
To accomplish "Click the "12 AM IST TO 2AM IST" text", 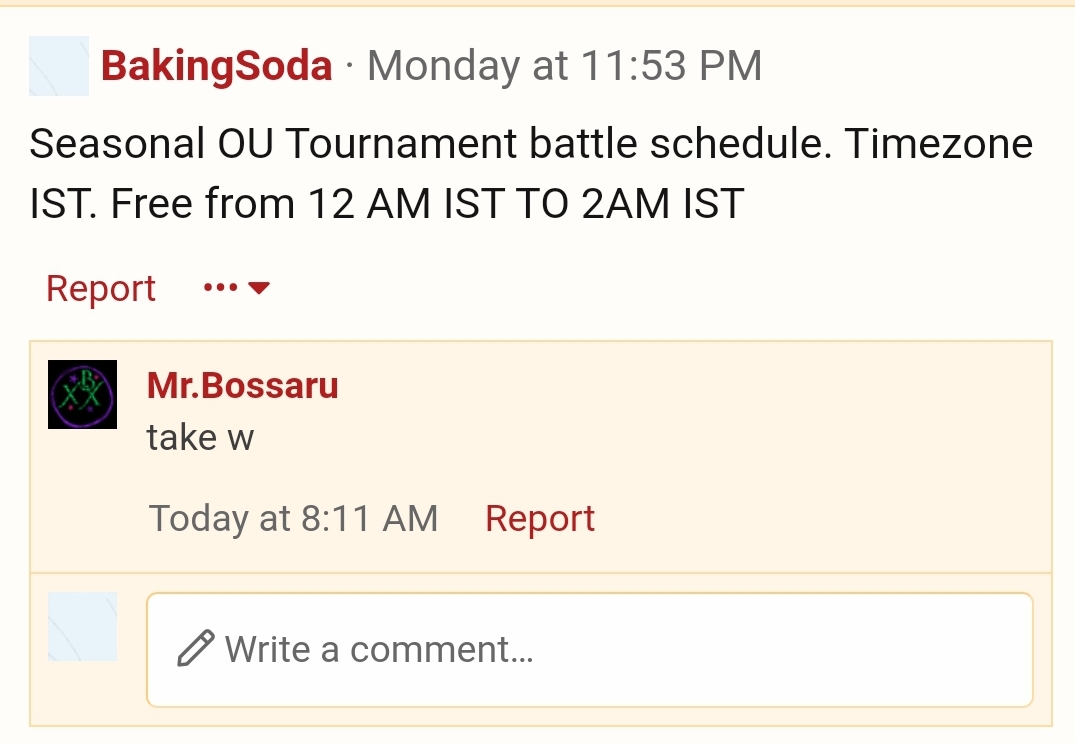I will (526, 204).
